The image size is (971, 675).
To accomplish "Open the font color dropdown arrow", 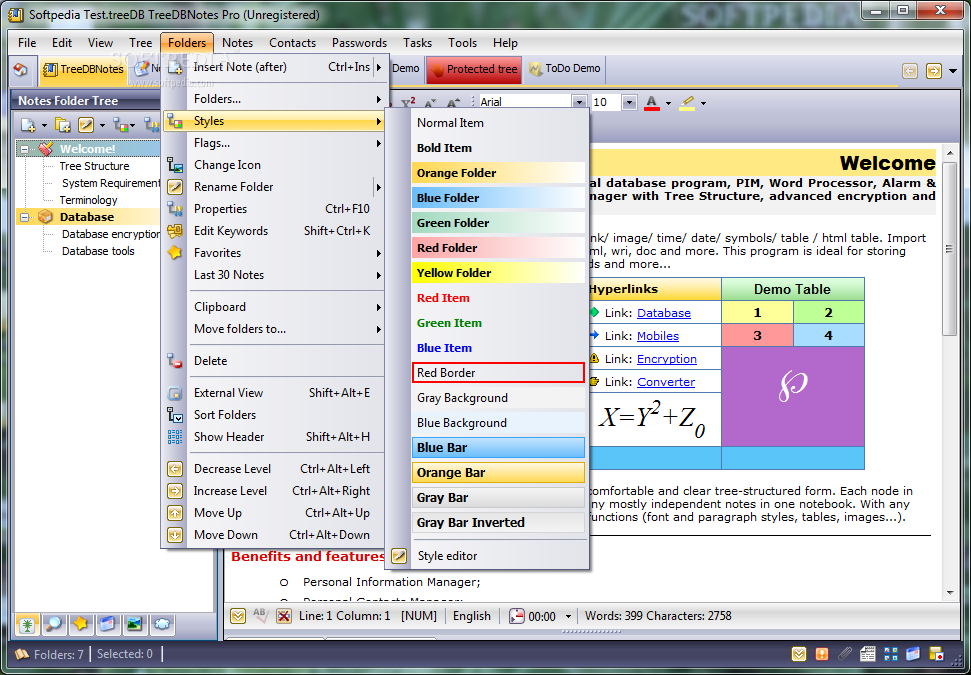I will pyautogui.click(x=668, y=103).
